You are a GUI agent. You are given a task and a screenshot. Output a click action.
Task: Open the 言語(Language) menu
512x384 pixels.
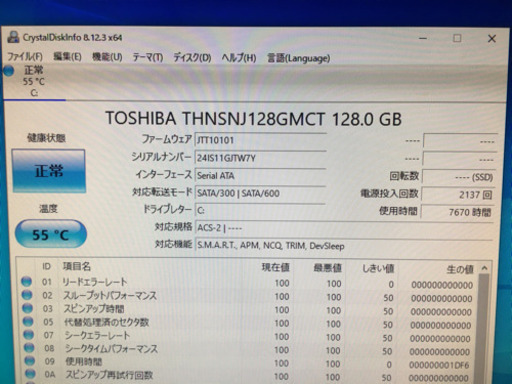coord(299,58)
